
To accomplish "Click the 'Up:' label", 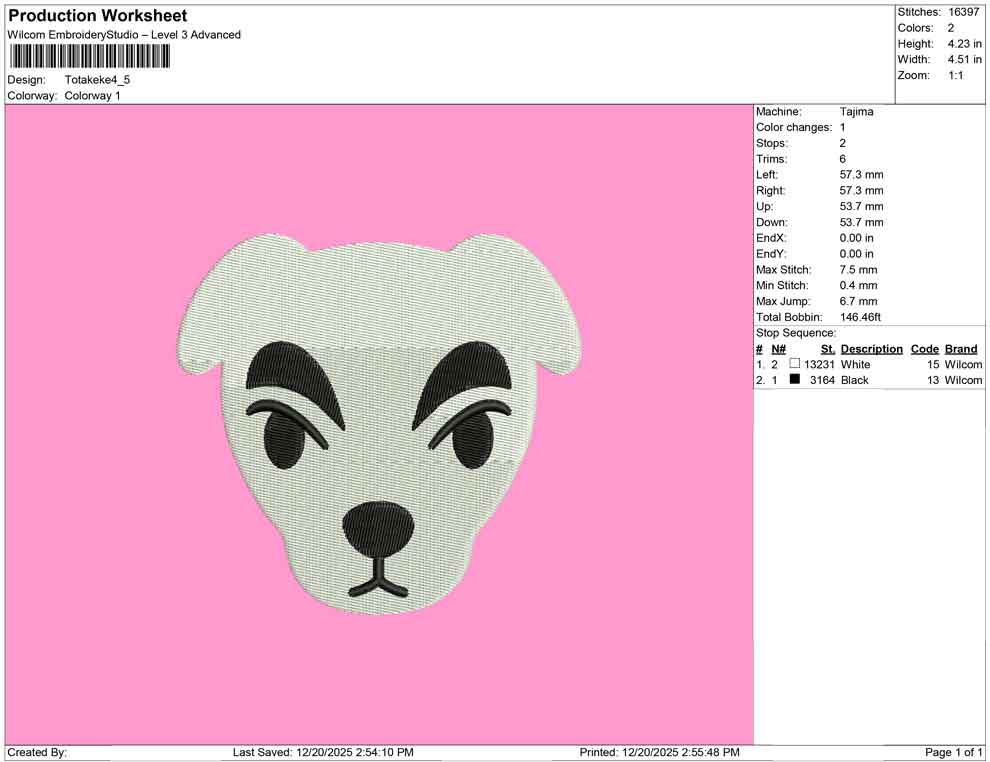I will 765,206.
